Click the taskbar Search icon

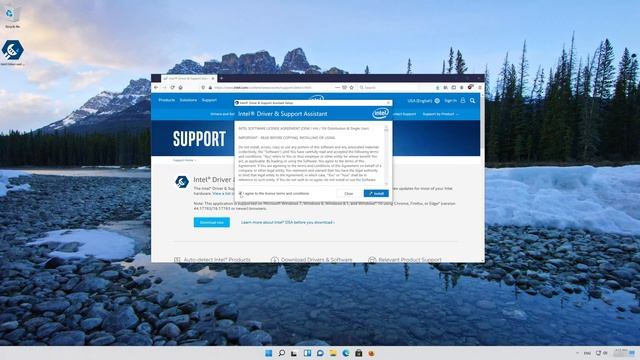pos(281,353)
